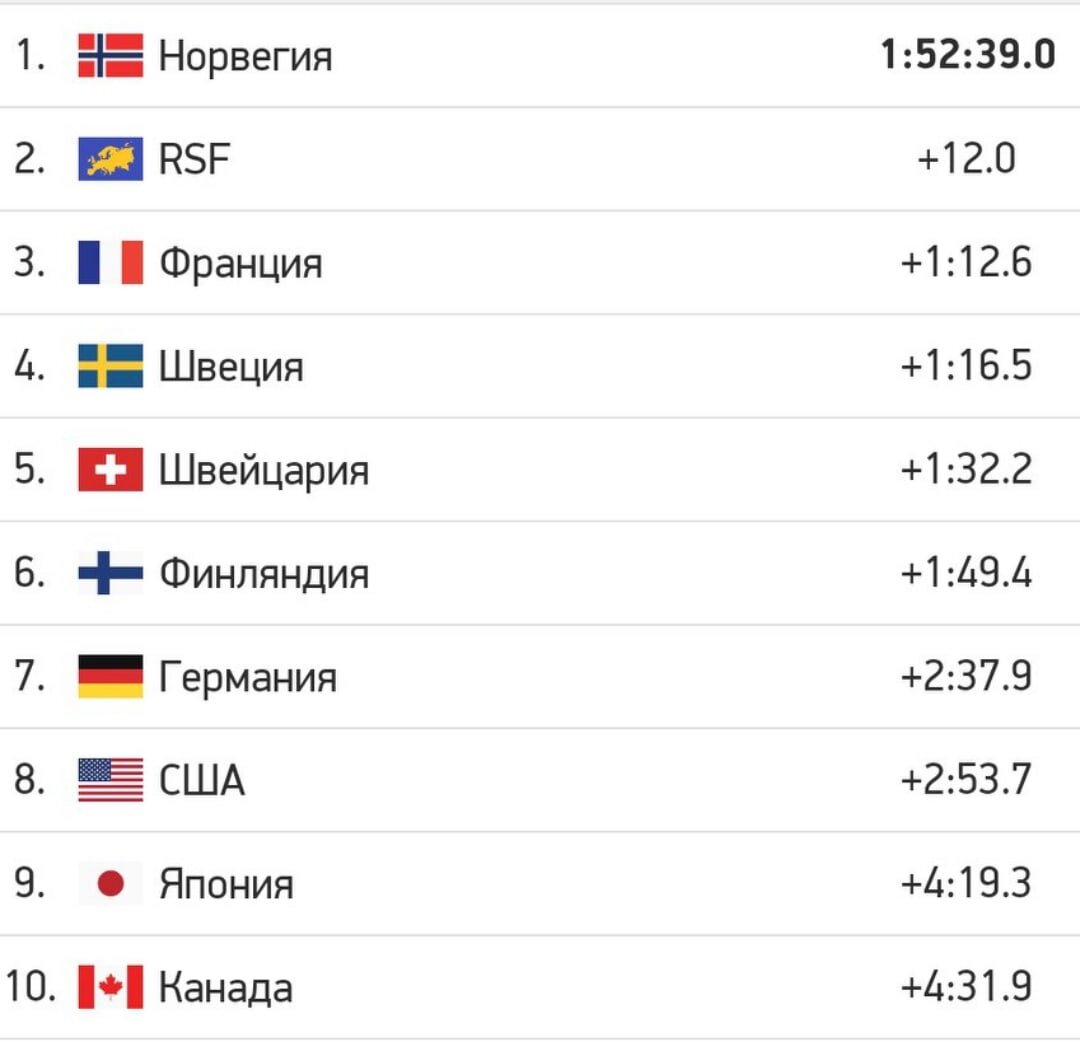Select the Switzerland flag icon
The height and width of the screenshot is (1045, 1080).
[111, 469]
